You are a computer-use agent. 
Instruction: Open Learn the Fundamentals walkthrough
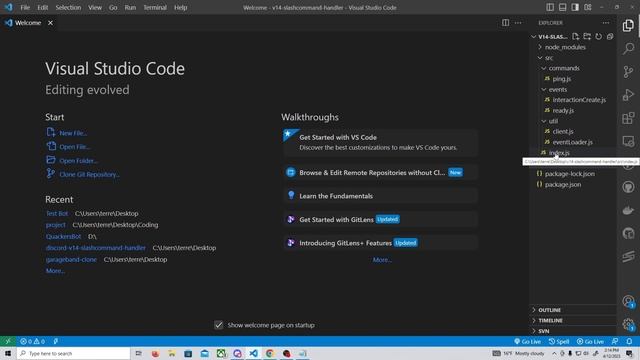(381, 196)
